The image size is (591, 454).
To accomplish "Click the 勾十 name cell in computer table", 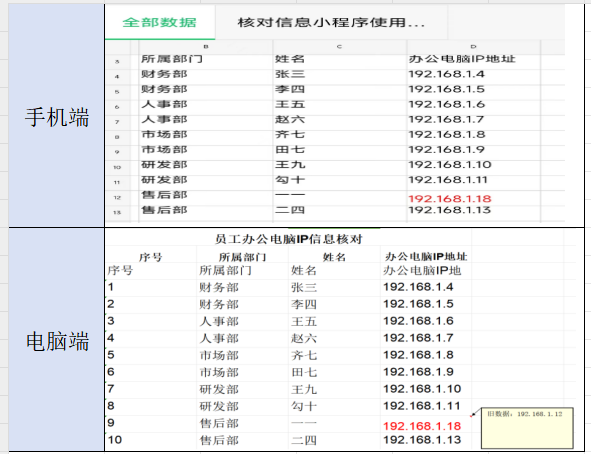I will [304, 406].
